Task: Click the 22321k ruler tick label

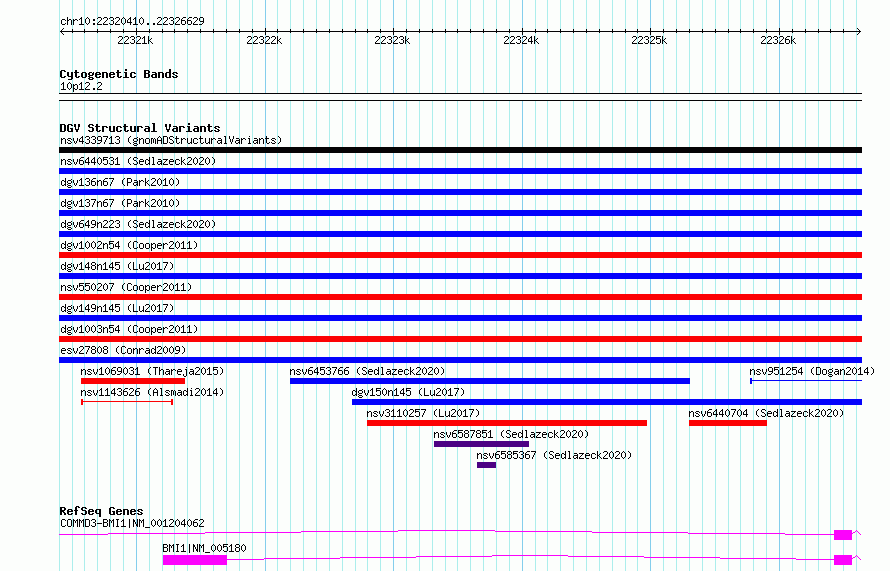Action: tap(135, 40)
